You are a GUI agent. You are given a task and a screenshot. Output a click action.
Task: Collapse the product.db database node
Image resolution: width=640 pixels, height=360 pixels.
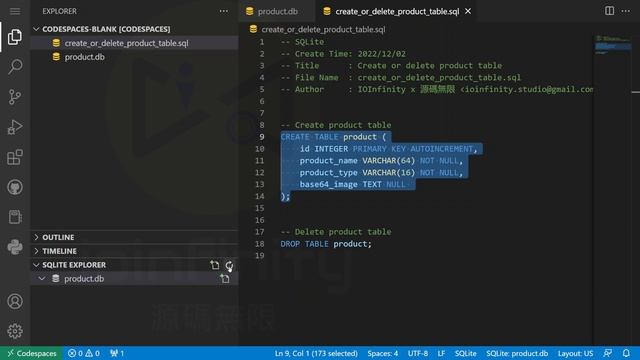42,279
